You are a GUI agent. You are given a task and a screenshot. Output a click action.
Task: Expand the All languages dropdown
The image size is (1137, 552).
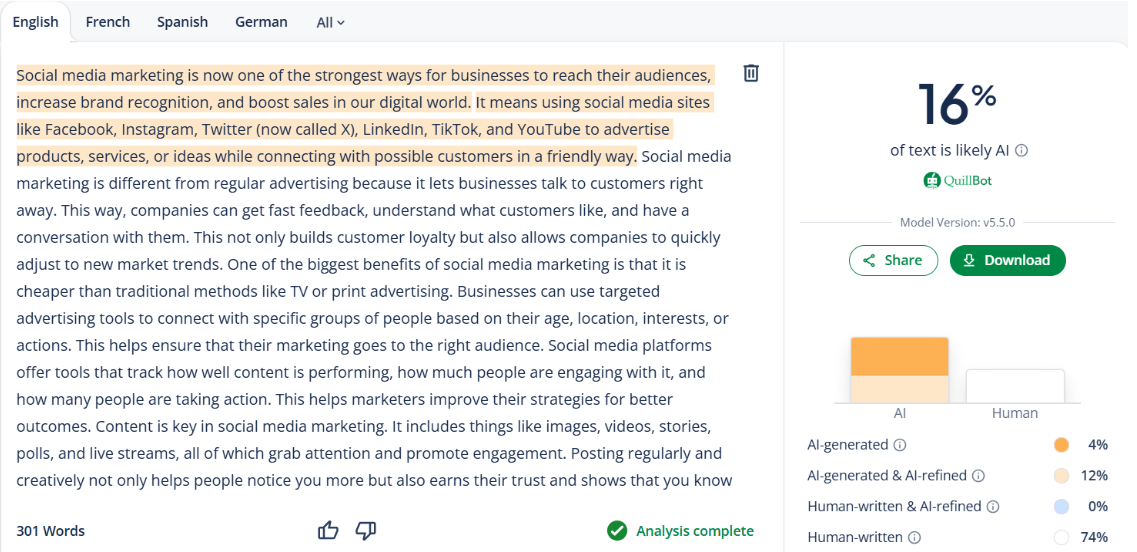coord(330,22)
